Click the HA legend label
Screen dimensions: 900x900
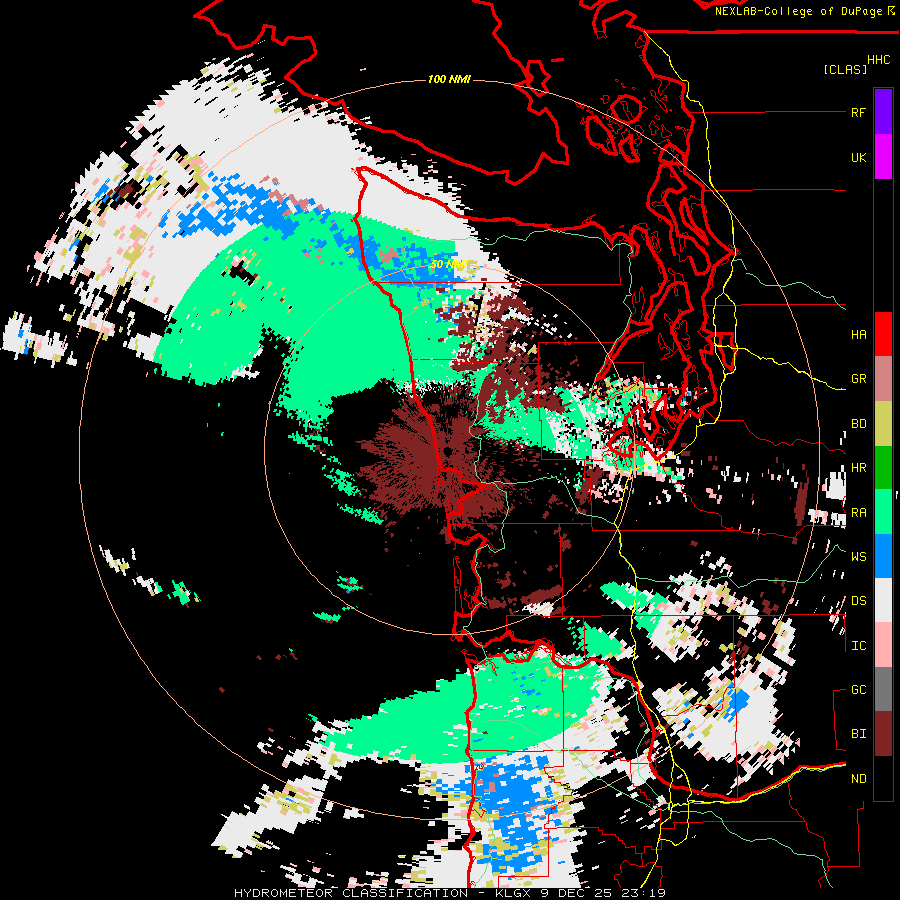tap(858, 335)
